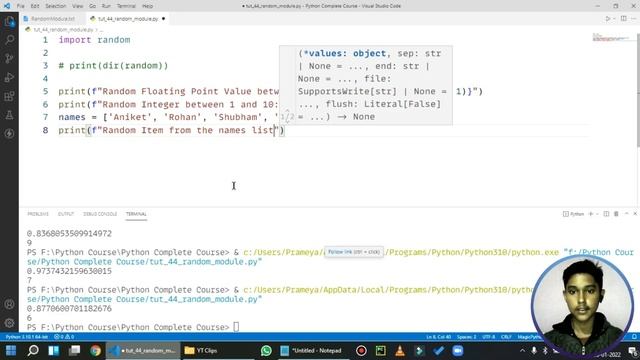Kill terminal with trash icon
Screen dimensions: 640x360
tap(616, 214)
